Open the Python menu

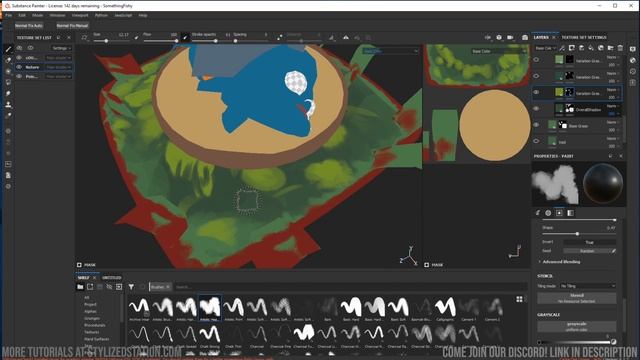point(101,15)
